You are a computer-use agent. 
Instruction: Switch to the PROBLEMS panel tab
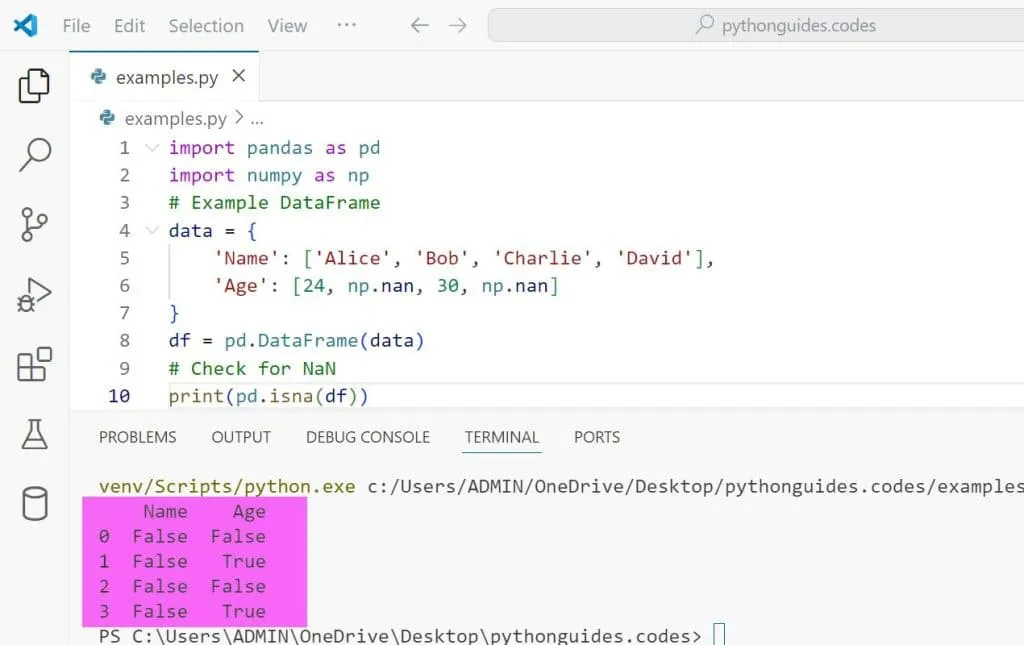[x=137, y=437]
